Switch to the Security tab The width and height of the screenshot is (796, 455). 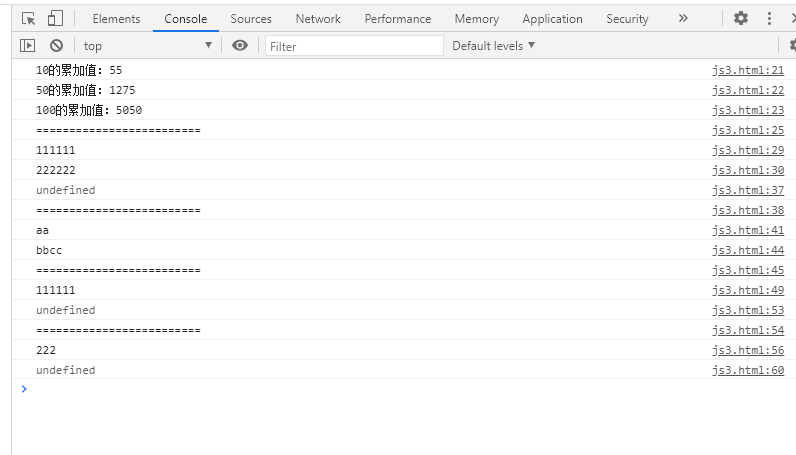point(627,19)
